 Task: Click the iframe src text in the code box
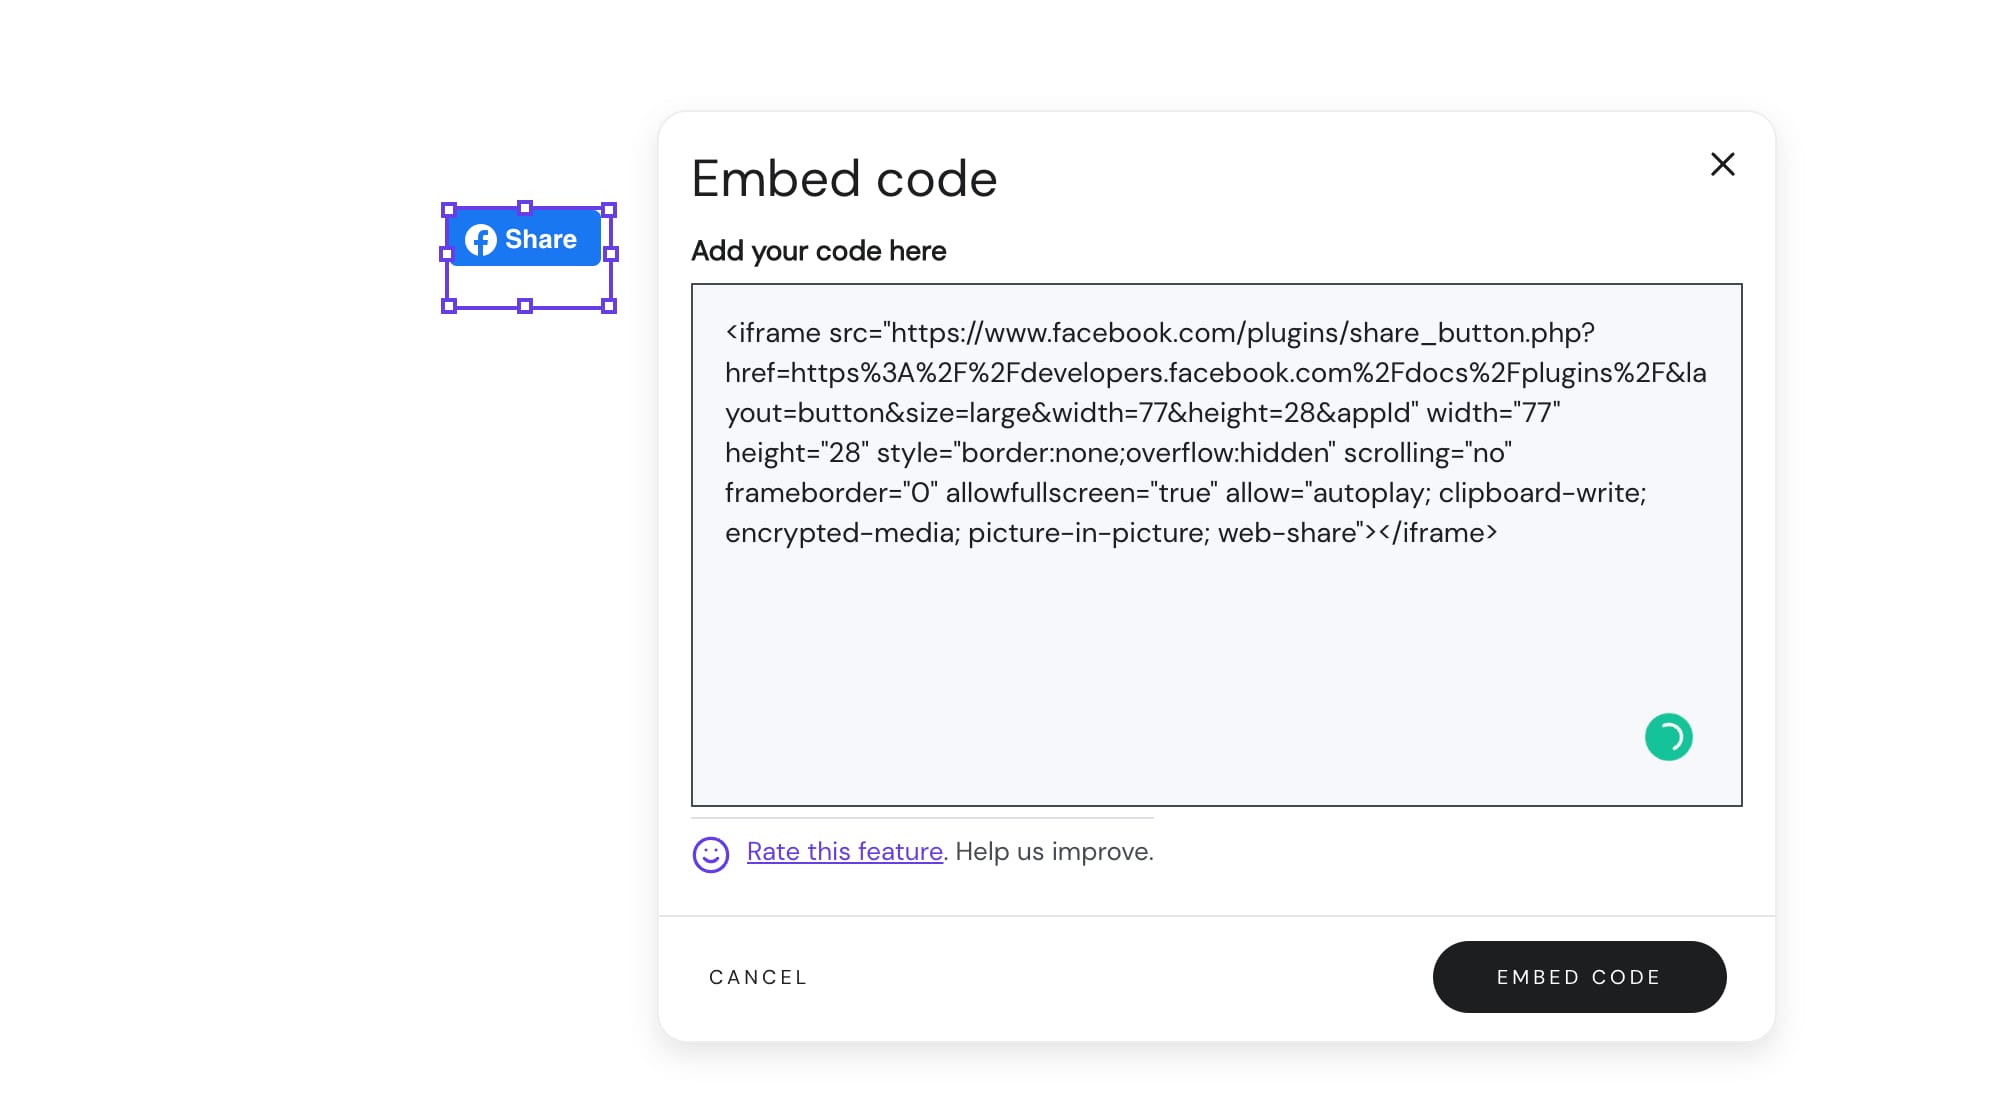pyautogui.click(x=900, y=333)
